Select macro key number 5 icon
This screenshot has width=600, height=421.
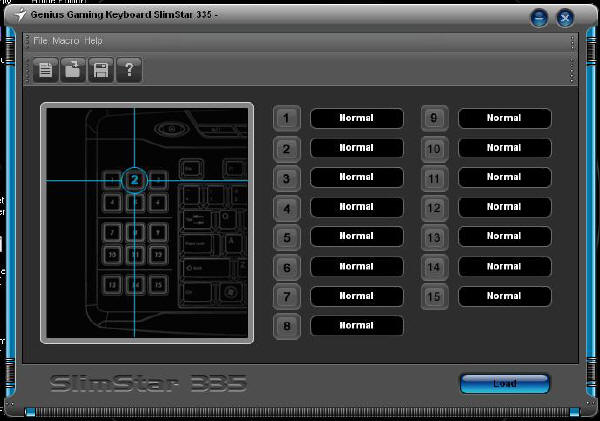pos(287,238)
